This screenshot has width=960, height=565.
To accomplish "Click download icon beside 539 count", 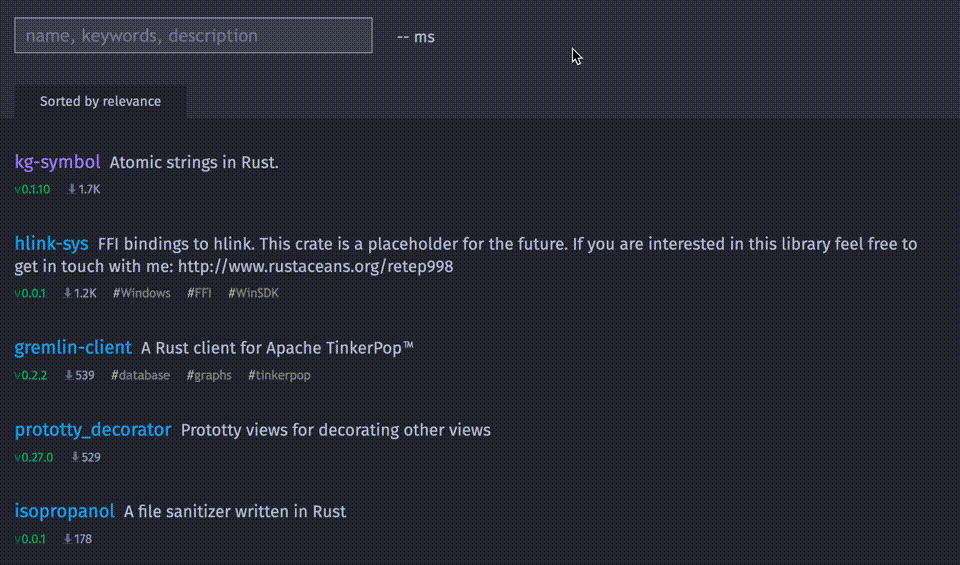I will [x=69, y=375].
